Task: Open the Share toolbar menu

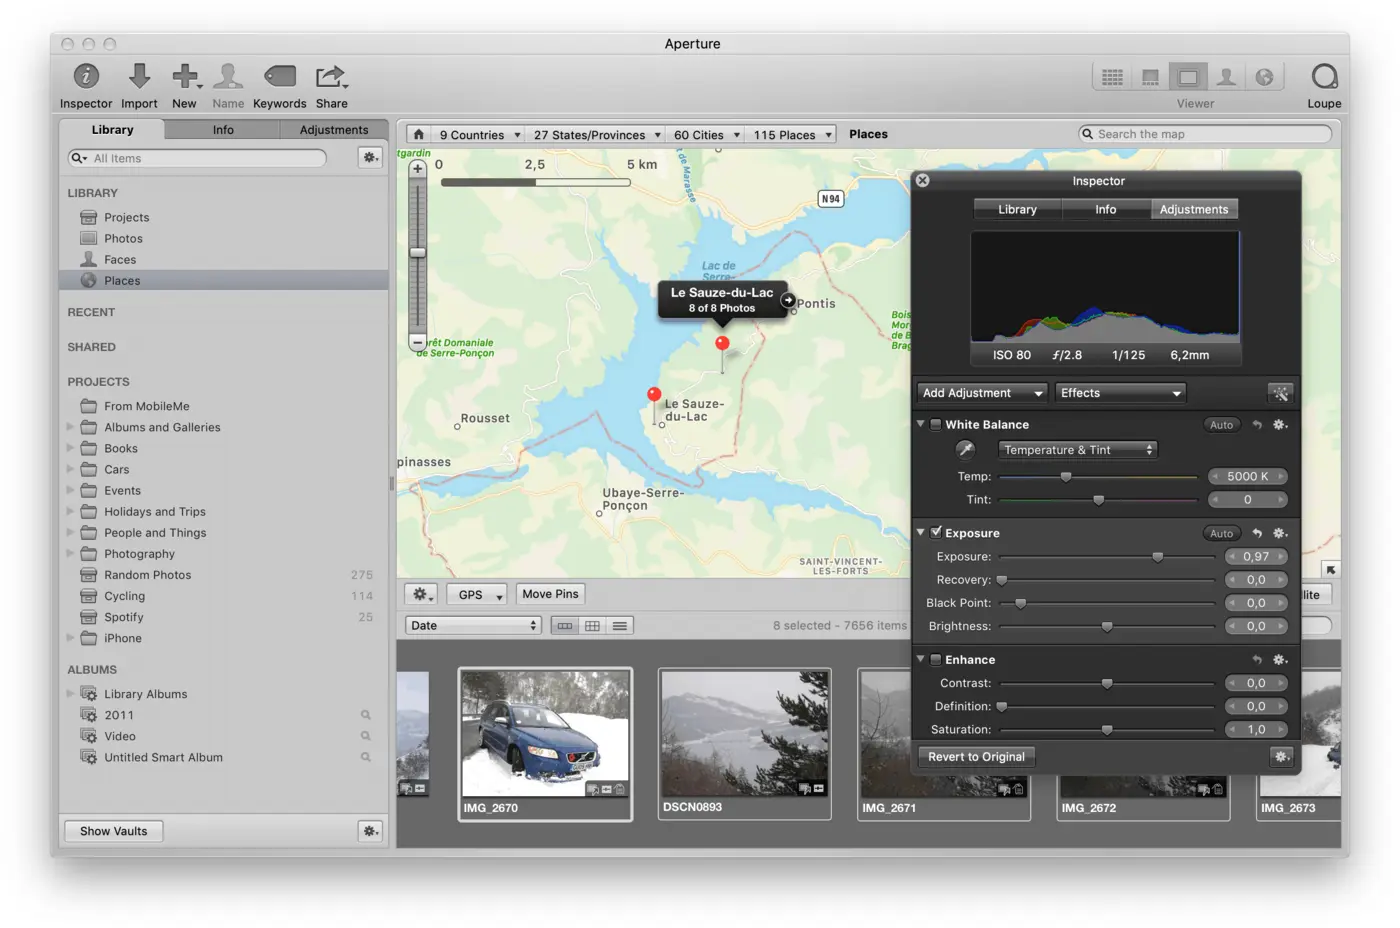Action: 331,77
